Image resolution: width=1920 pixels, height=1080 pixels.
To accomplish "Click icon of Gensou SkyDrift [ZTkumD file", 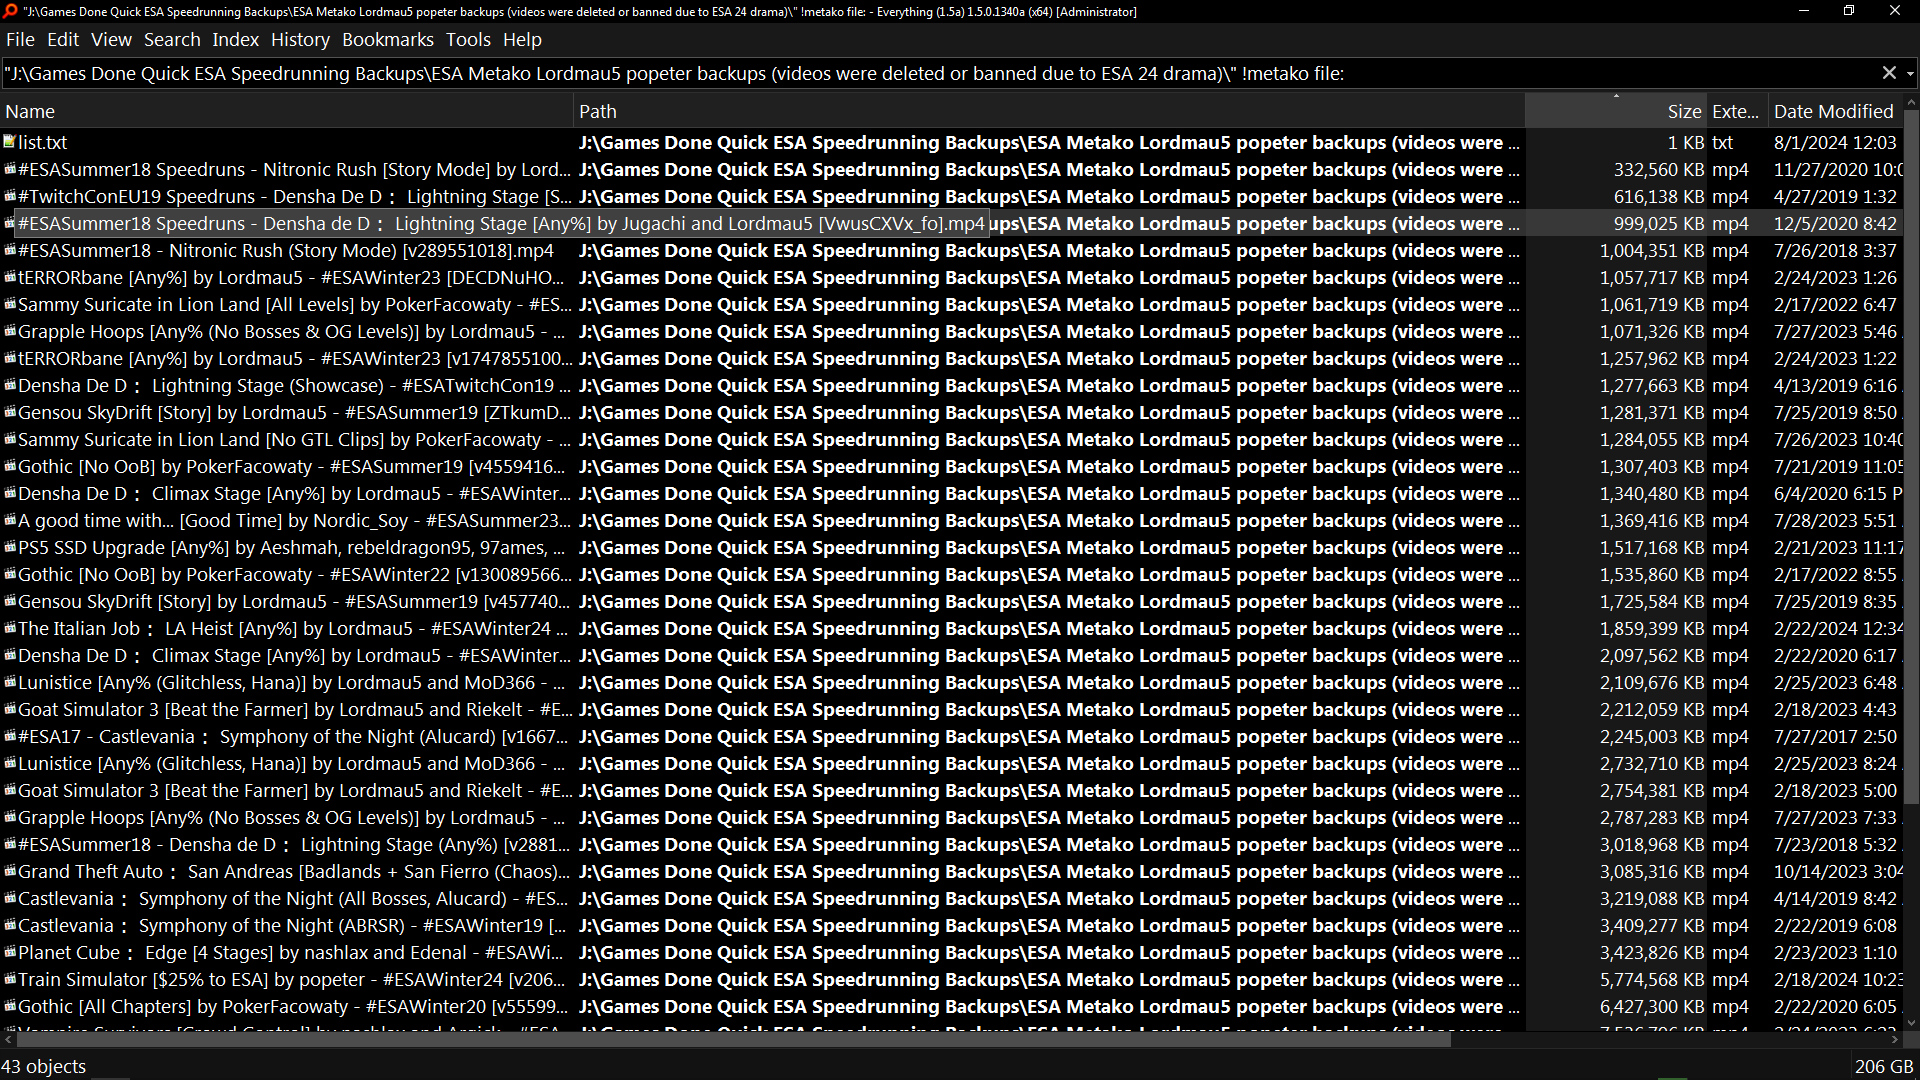I will (x=10, y=412).
